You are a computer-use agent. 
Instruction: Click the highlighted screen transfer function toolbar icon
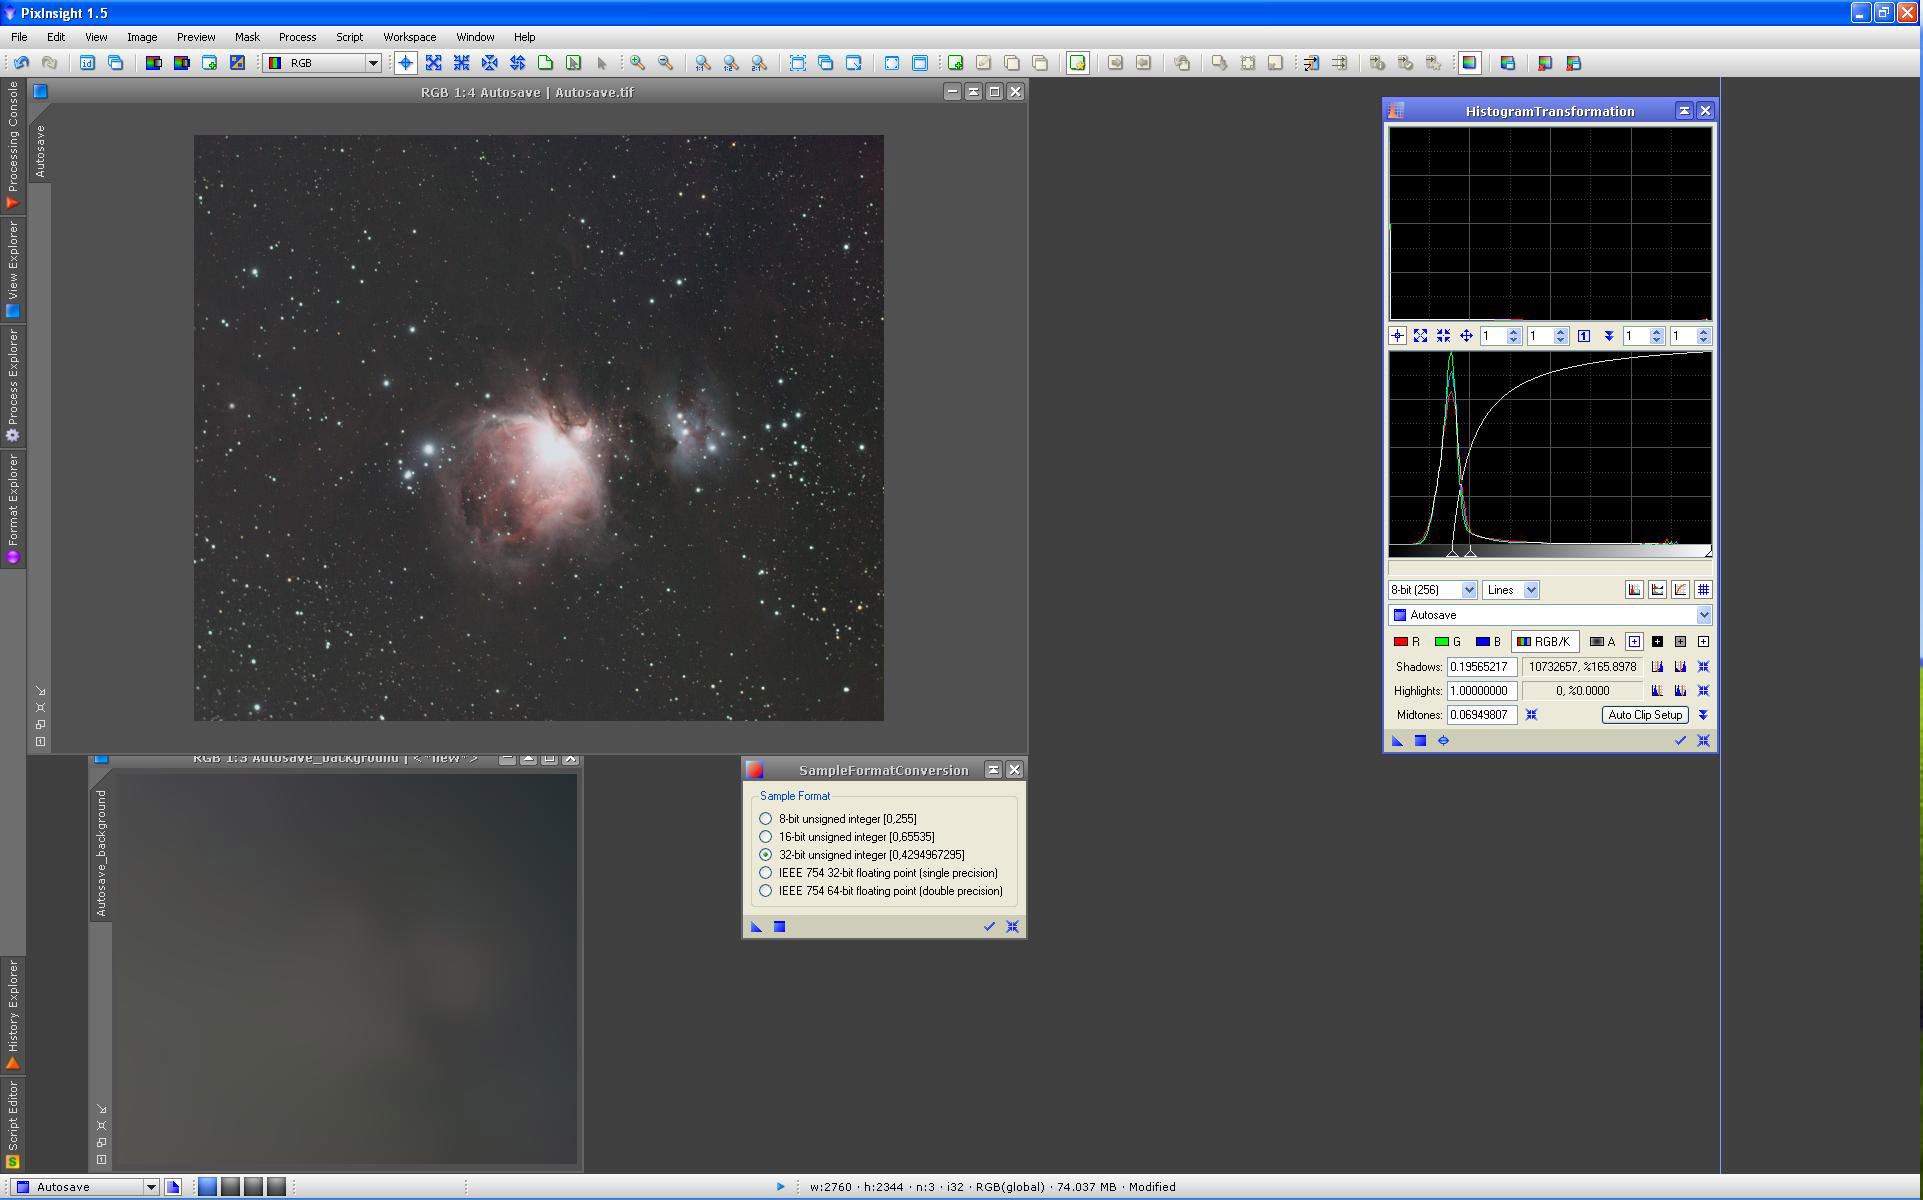[x=1469, y=63]
